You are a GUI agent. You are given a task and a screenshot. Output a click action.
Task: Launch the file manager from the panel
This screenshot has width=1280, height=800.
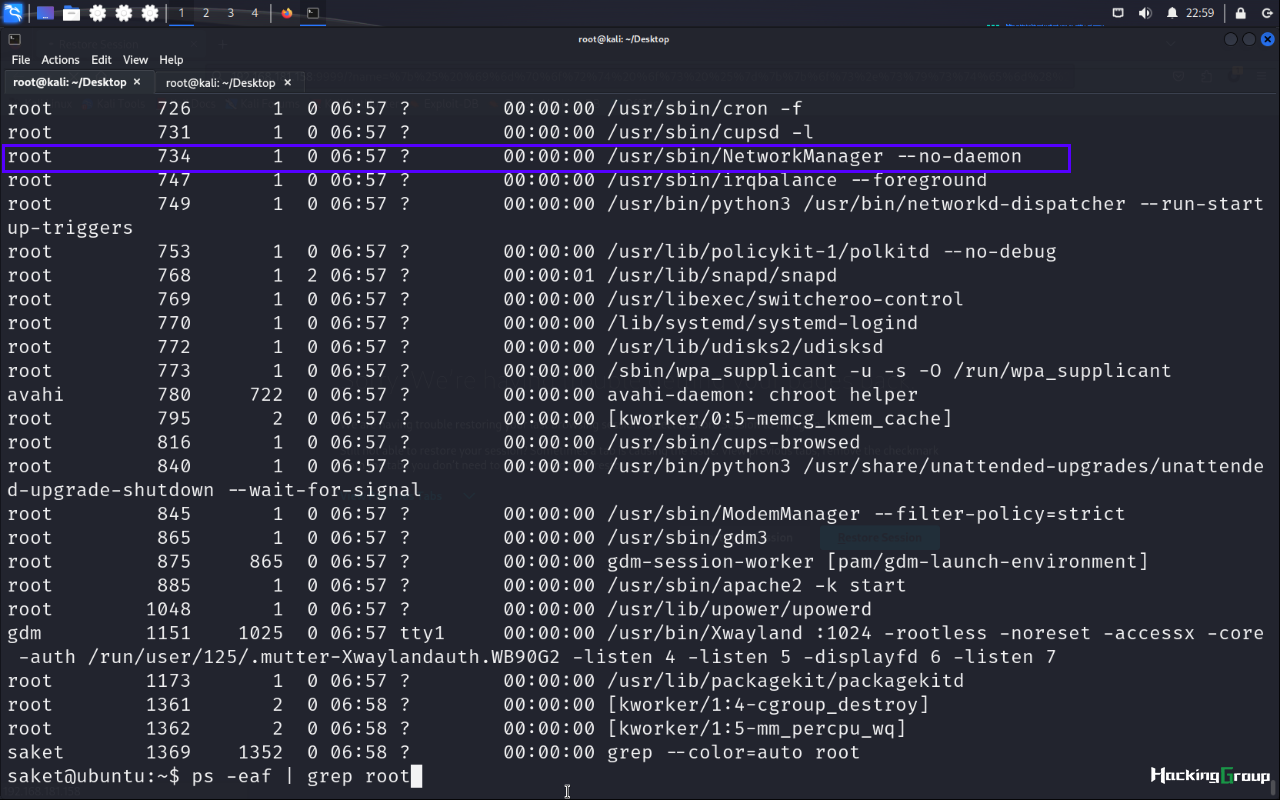pyautogui.click(x=72, y=13)
